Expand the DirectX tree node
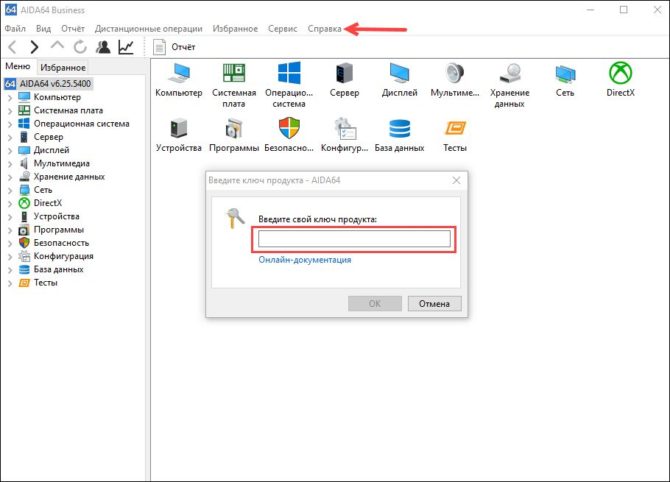This screenshot has width=670, height=482. tap(10, 203)
